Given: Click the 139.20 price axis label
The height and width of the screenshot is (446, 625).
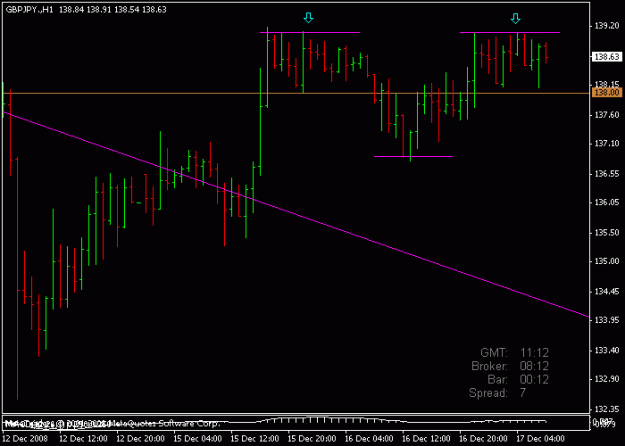Looking at the screenshot, I should (607, 26).
